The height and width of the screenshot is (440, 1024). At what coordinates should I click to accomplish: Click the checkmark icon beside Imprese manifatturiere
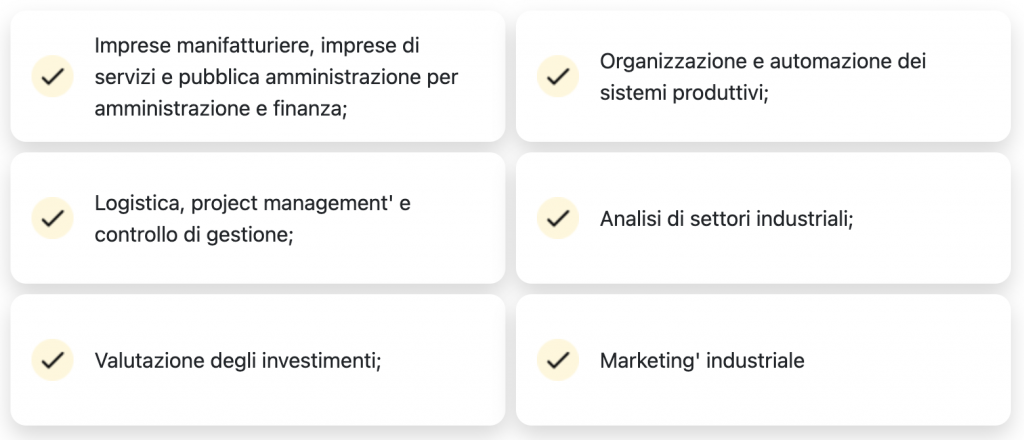(x=52, y=76)
